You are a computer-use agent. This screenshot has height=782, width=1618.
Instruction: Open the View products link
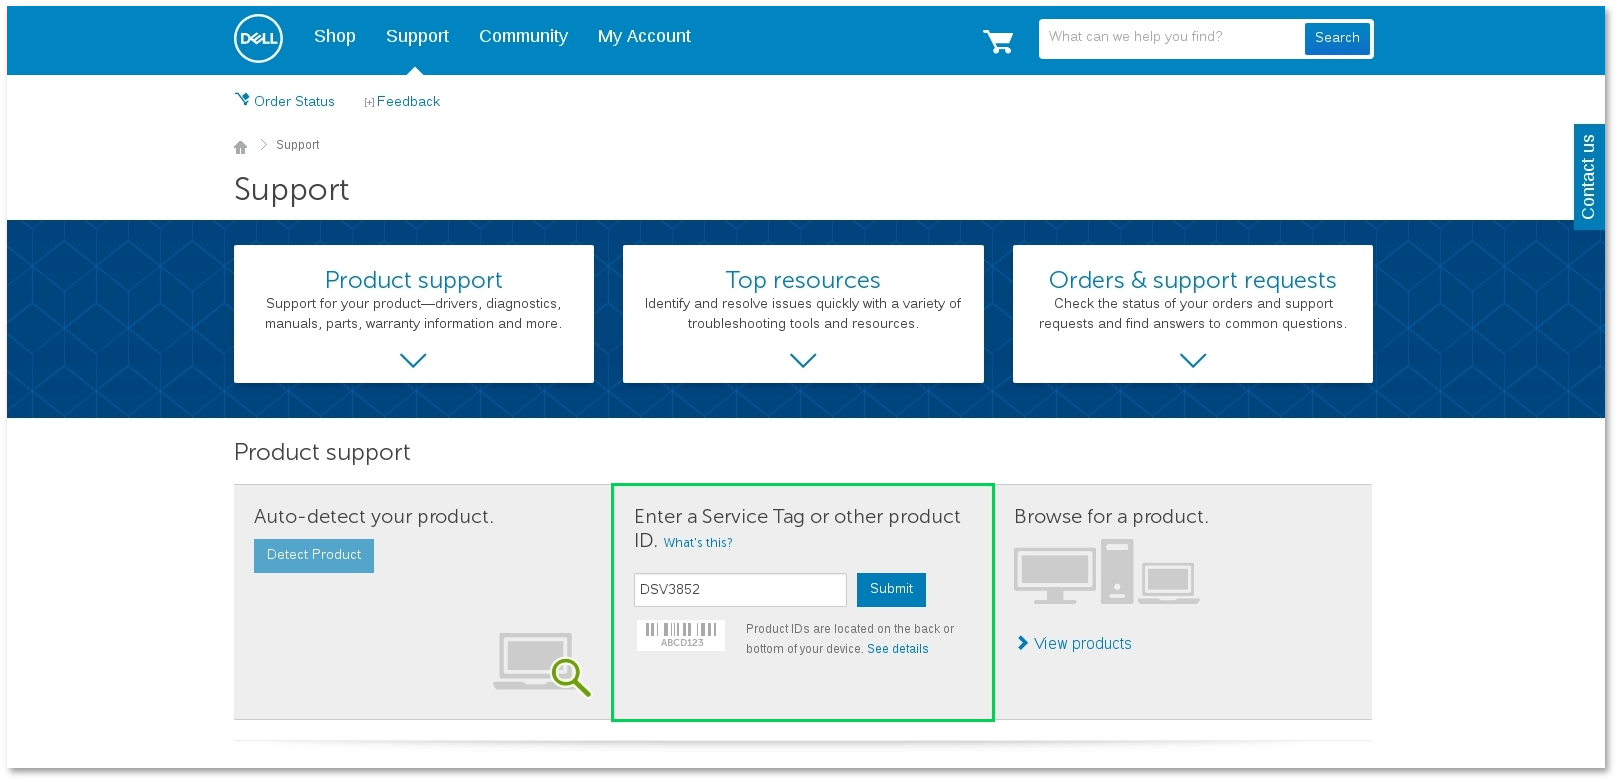(x=1082, y=644)
